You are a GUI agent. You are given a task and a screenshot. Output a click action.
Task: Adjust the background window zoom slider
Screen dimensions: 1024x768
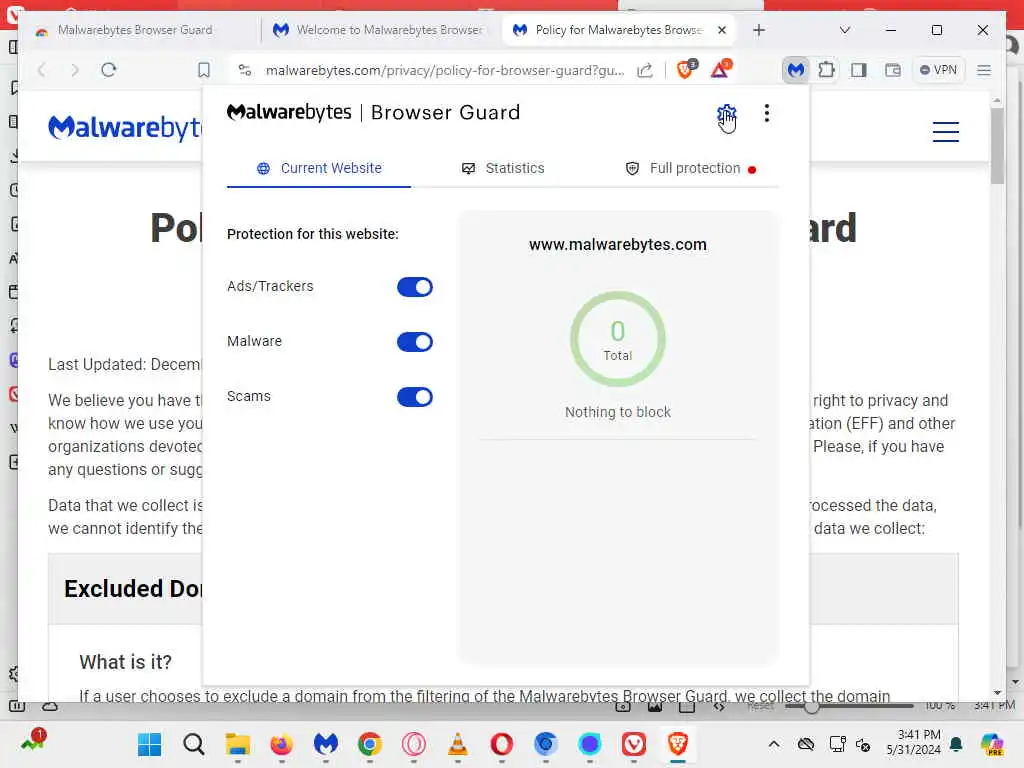point(811,707)
